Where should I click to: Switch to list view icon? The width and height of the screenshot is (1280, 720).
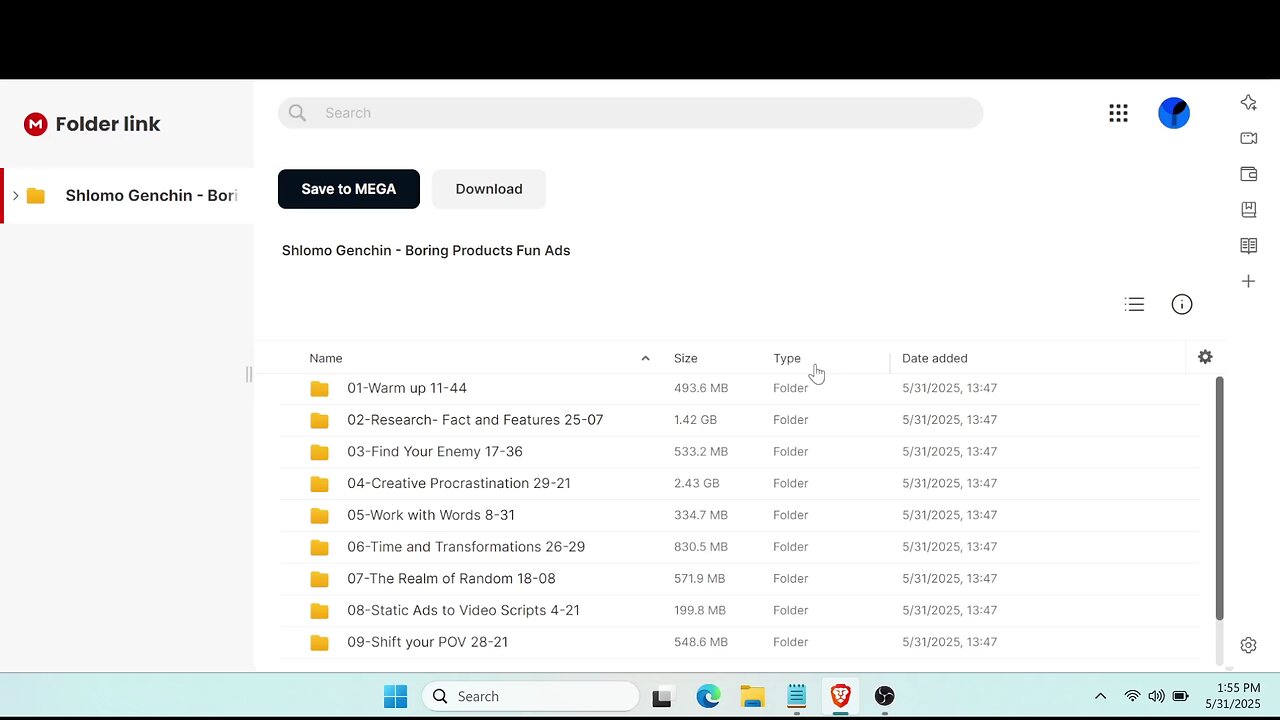(x=1134, y=304)
